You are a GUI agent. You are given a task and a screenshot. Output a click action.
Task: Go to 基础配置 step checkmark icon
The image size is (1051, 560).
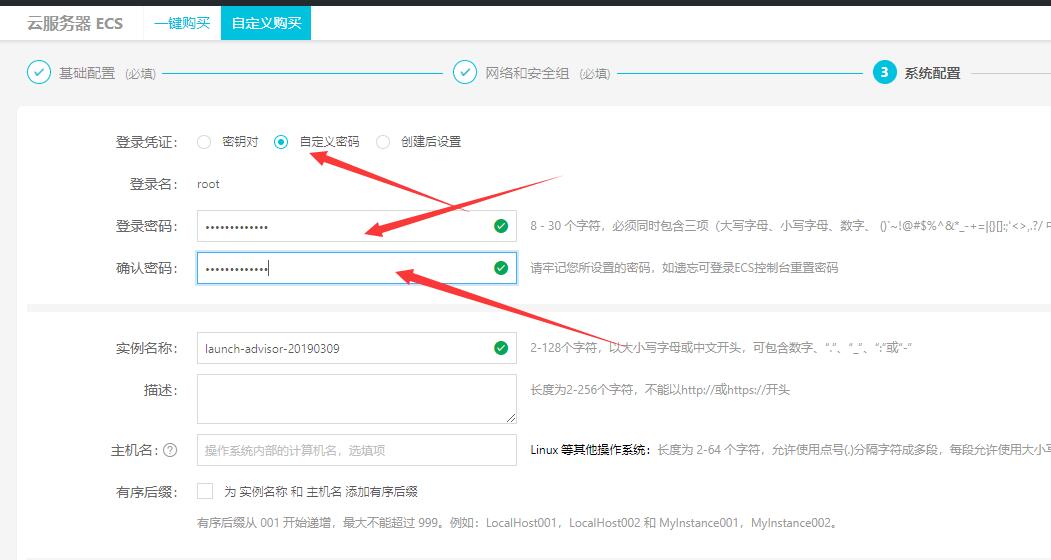click(x=39, y=72)
